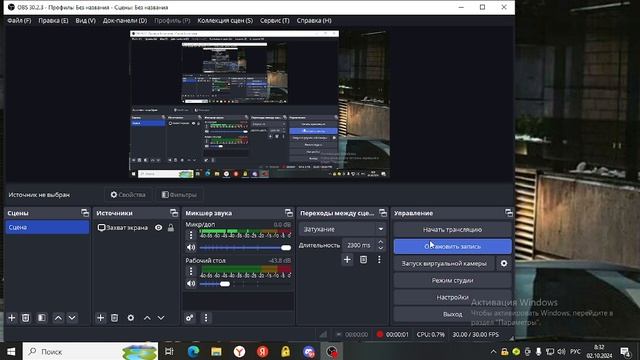Click the Фильтры source button

click(x=179, y=195)
